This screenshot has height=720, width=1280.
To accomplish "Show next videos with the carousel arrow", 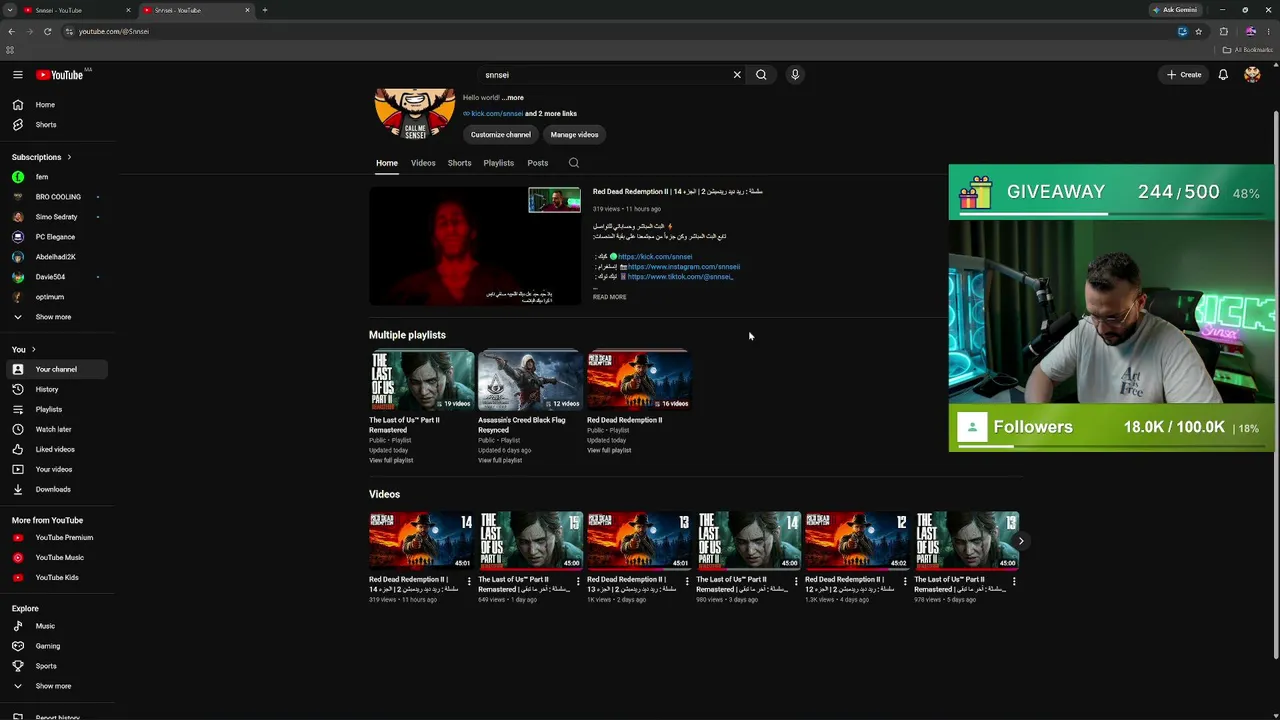I will (x=1020, y=541).
